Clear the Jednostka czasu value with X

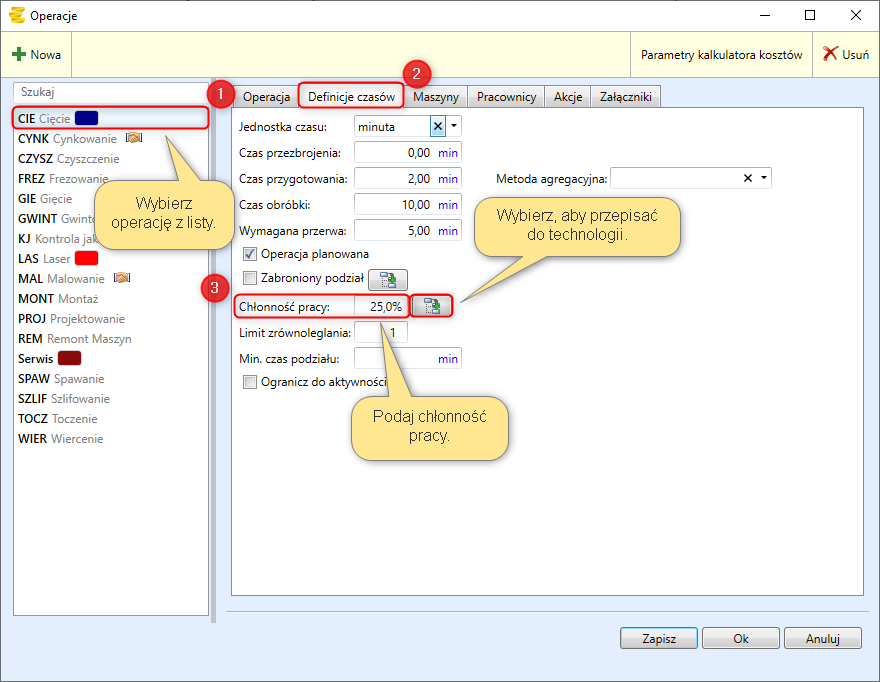(x=437, y=127)
